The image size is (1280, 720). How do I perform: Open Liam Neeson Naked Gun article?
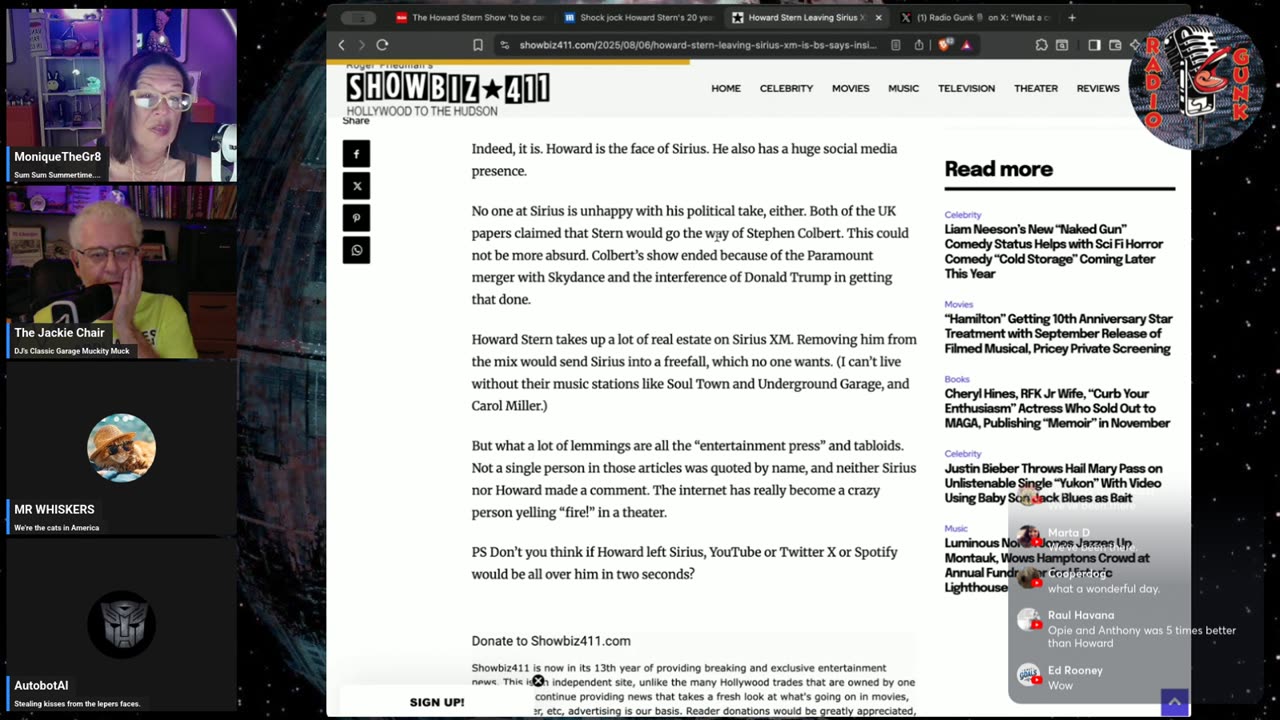(x=1053, y=251)
